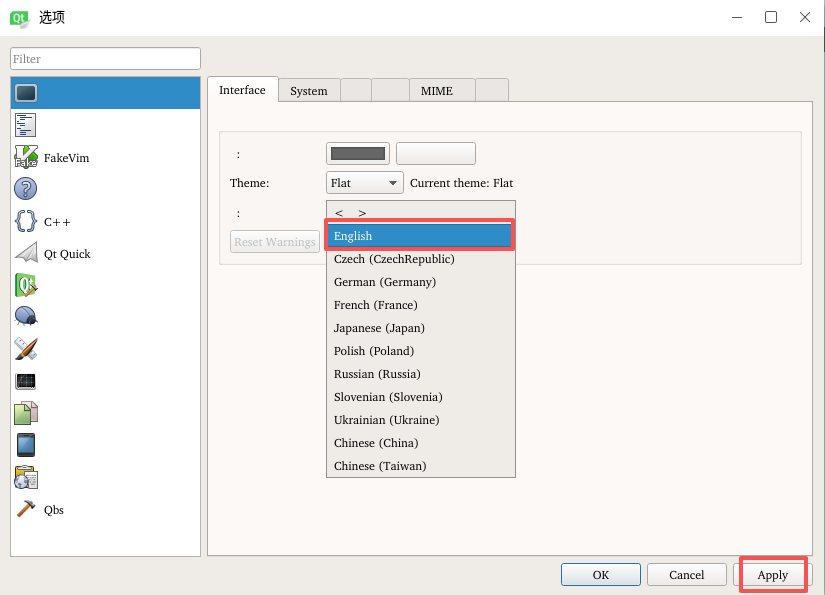Open the Help category question-mark icon

pyautogui.click(x=25, y=189)
